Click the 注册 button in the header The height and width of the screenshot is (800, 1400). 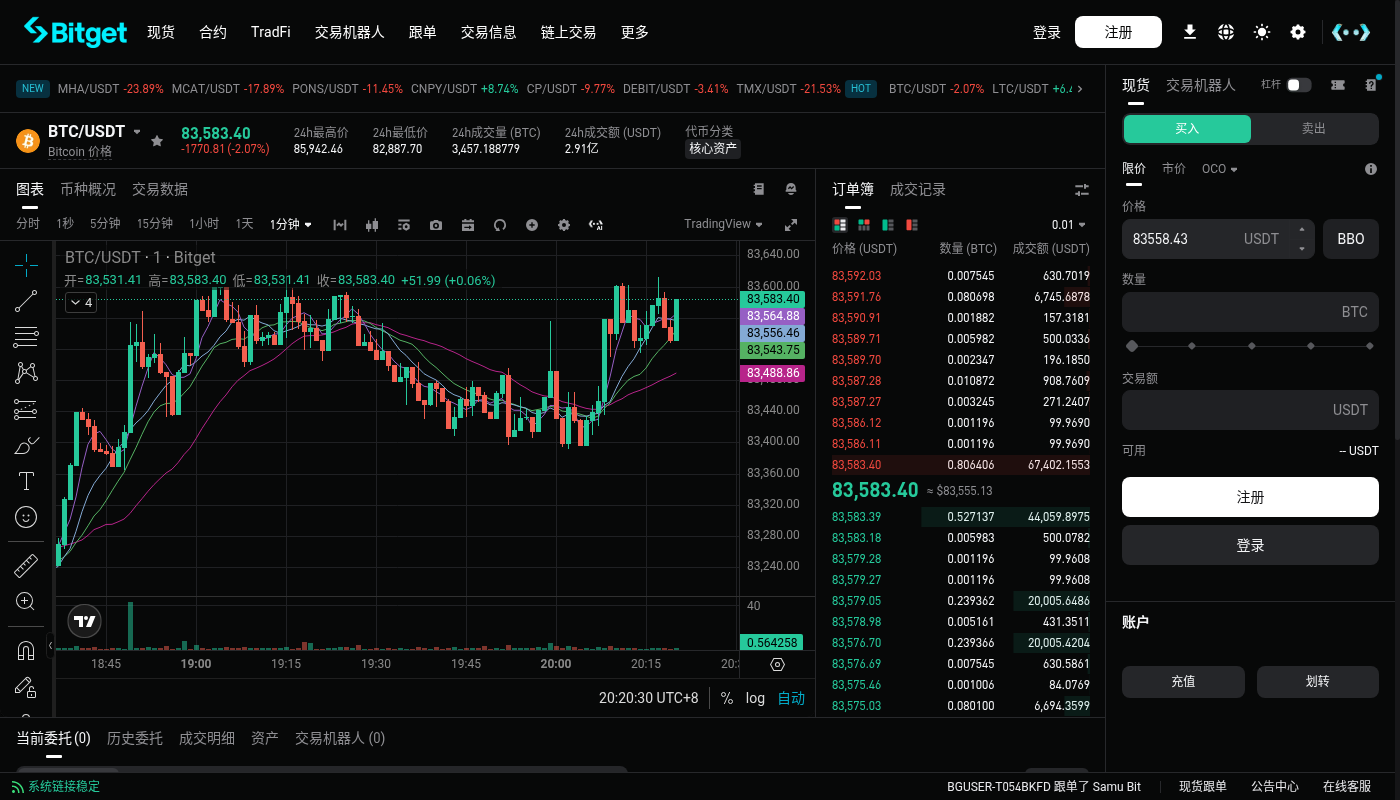click(1118, 32)
